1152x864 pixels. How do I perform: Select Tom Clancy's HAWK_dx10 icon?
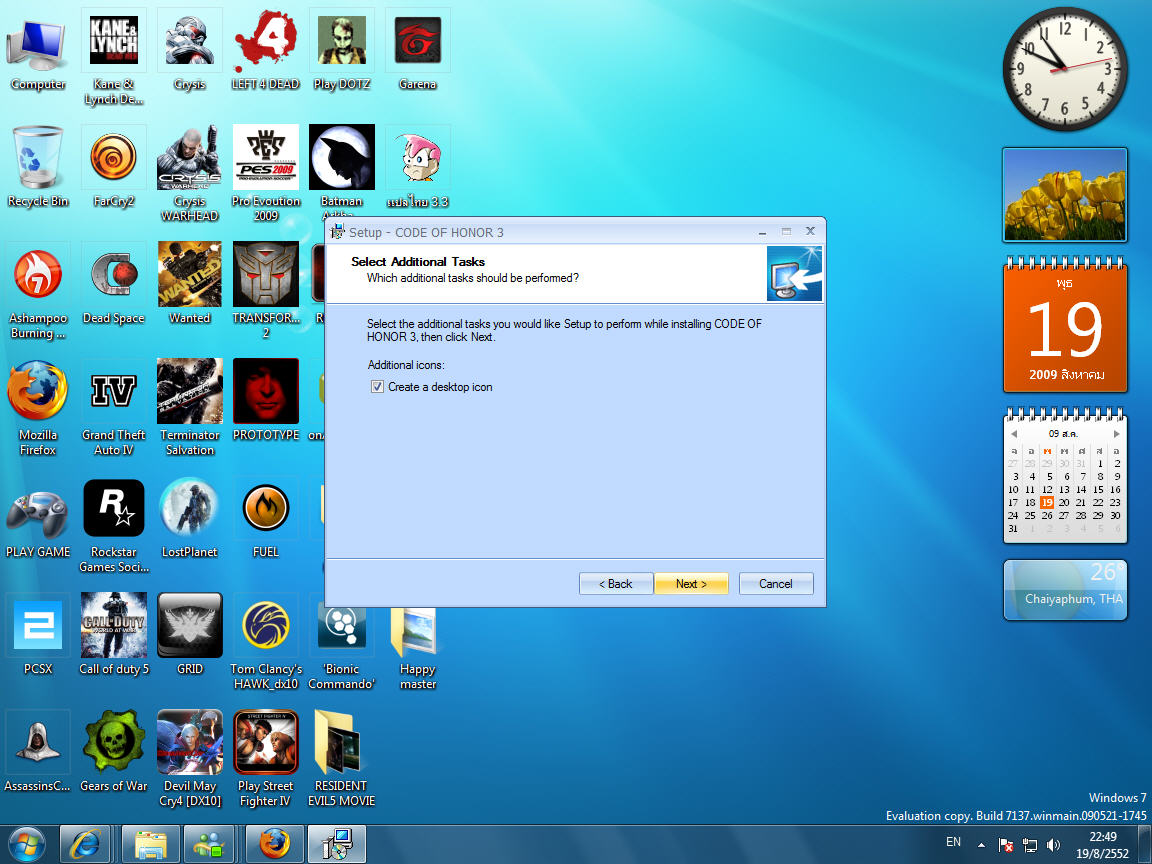[266, 643]
